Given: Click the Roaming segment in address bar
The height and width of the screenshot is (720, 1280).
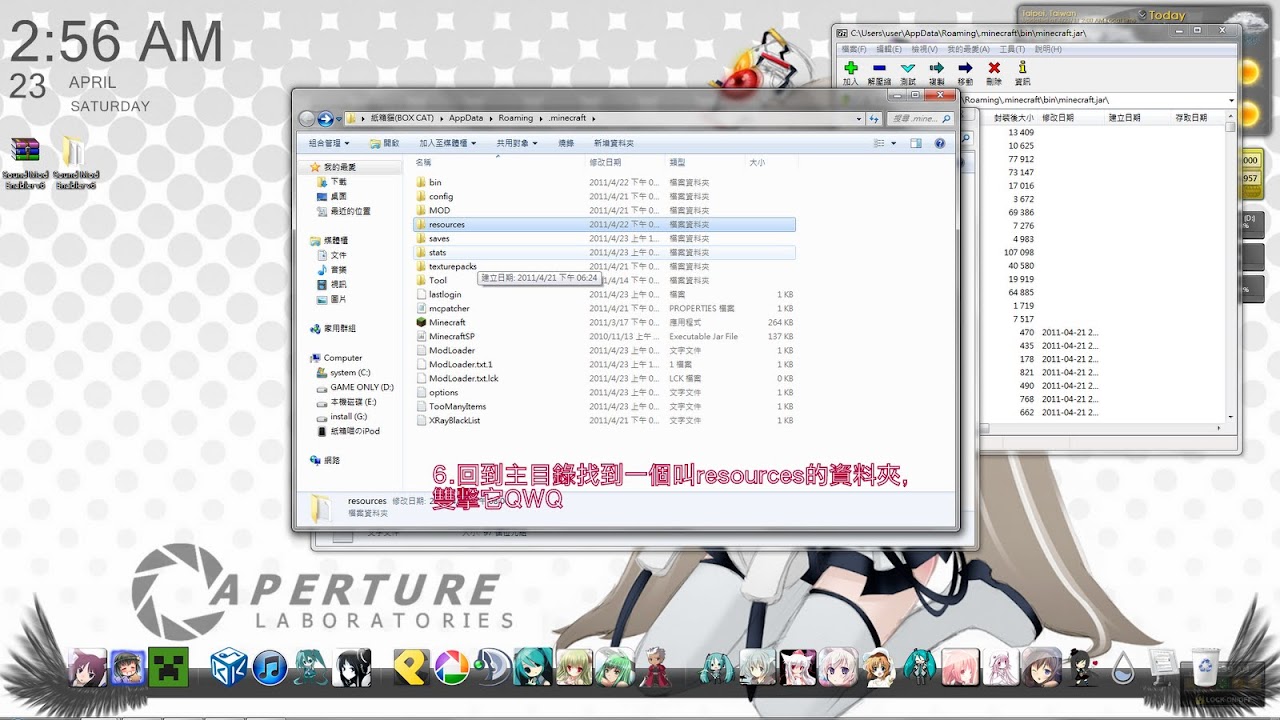Looking at the screenshot, I should pyautogui.click(x=516, y=118).
